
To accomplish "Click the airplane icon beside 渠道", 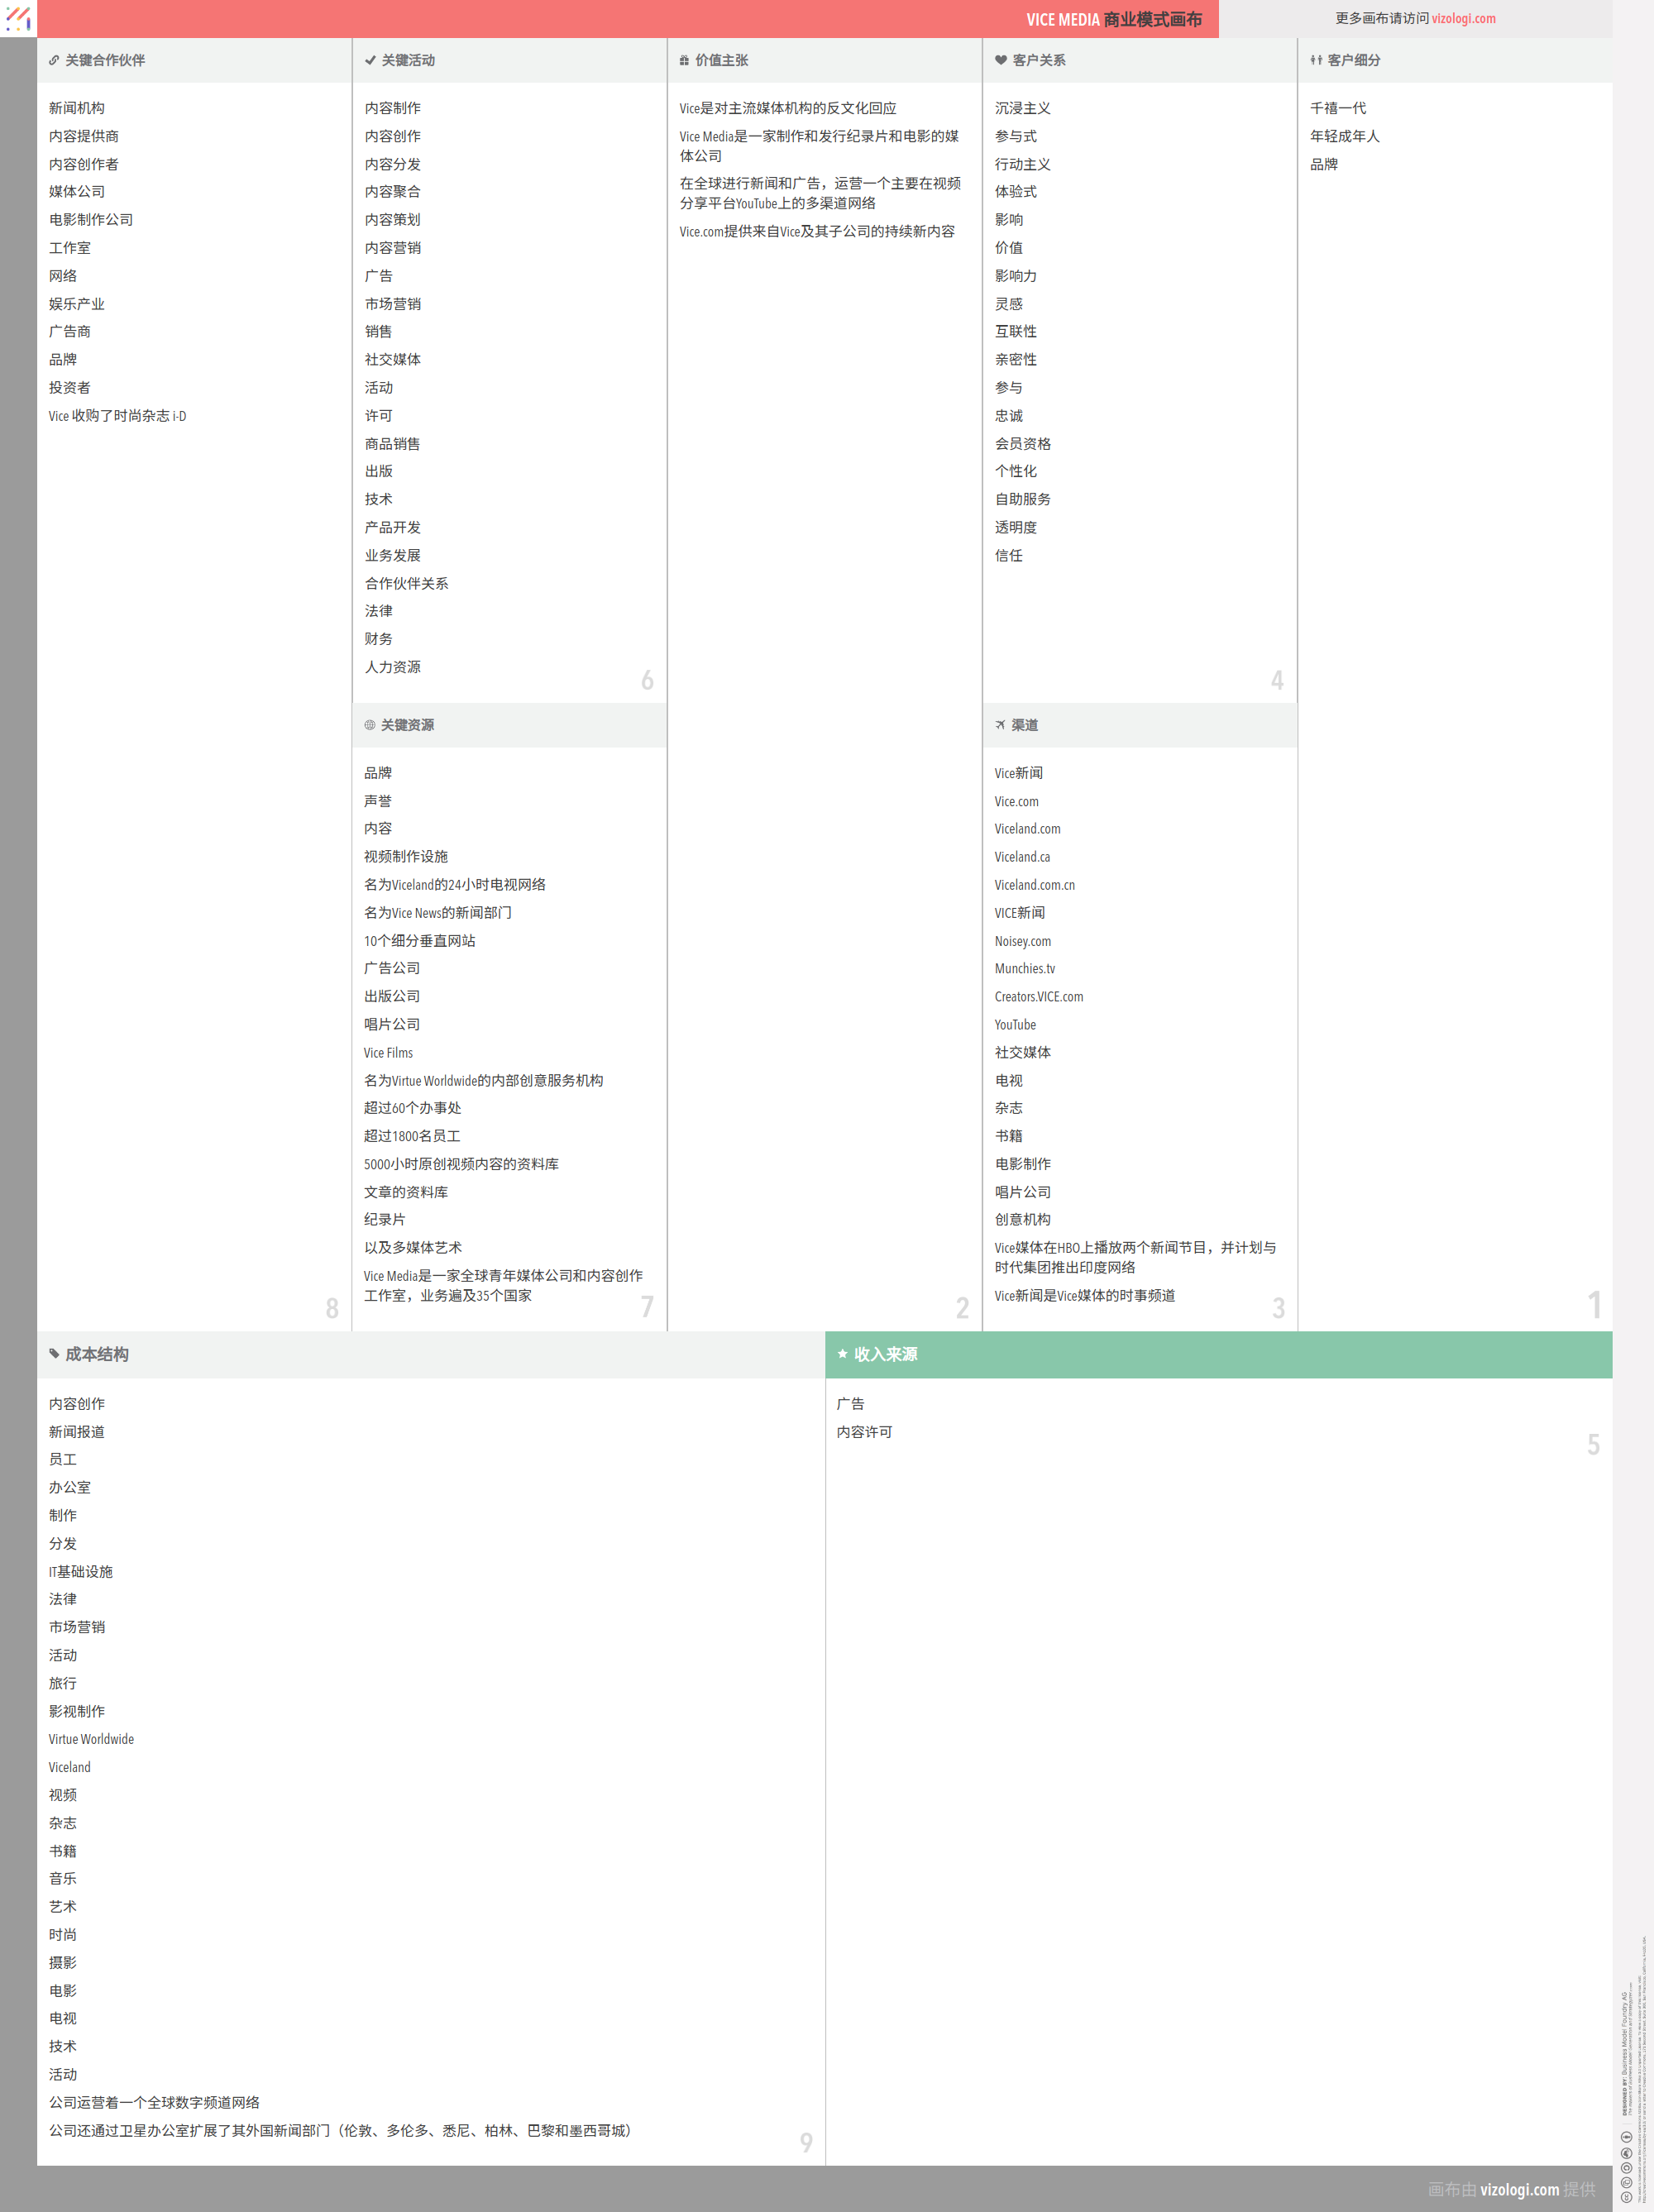I will pos(1000,725).
